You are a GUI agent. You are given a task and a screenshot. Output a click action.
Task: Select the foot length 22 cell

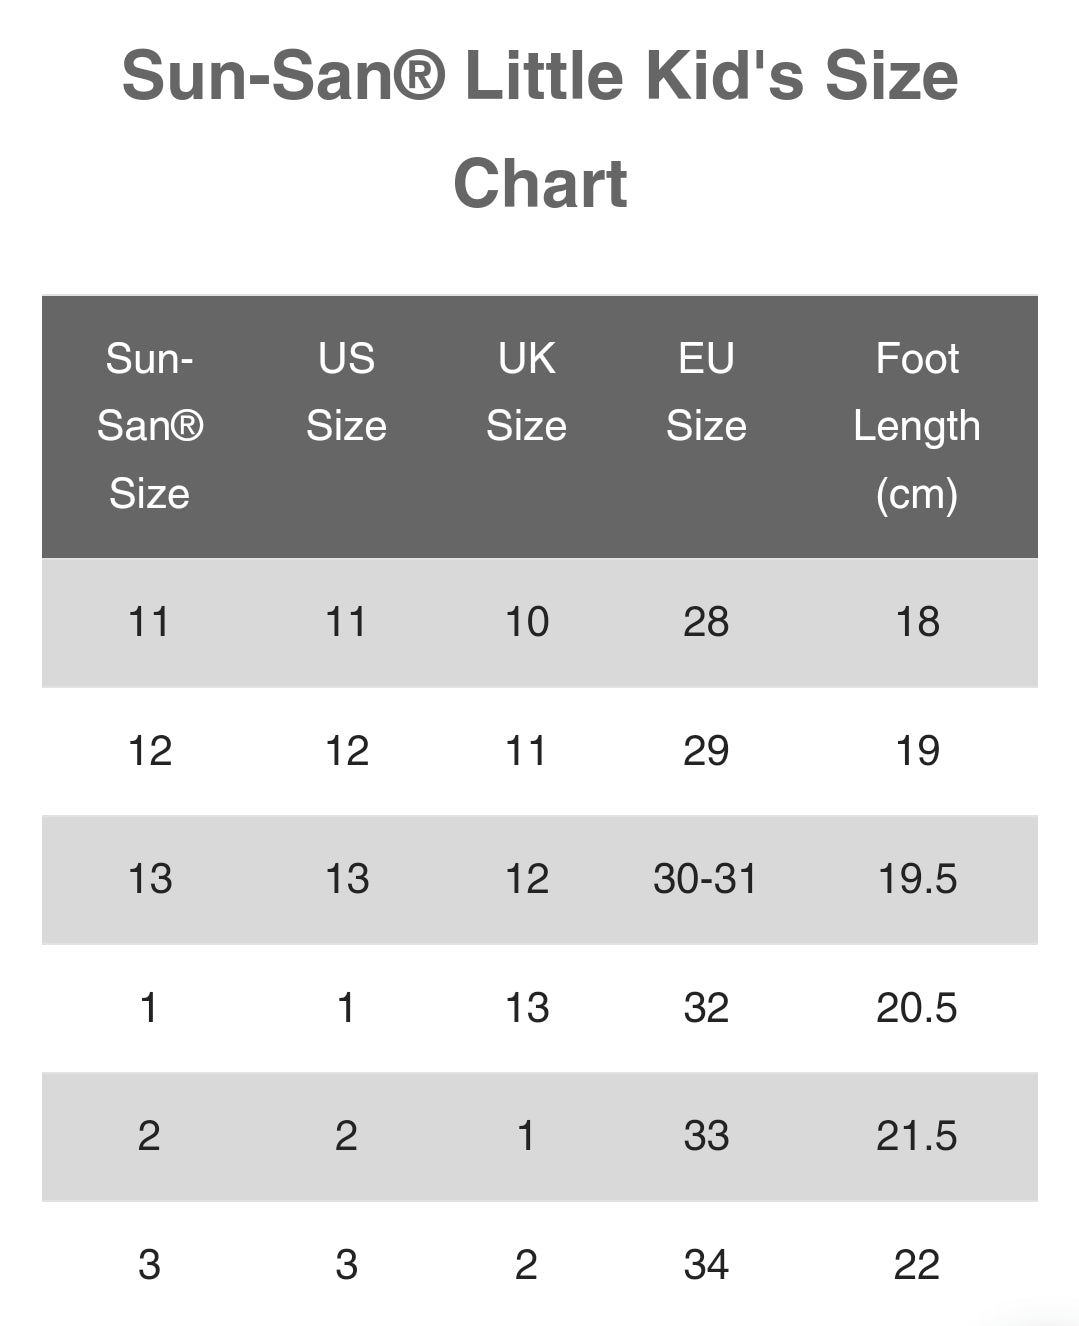point(916,1265)
